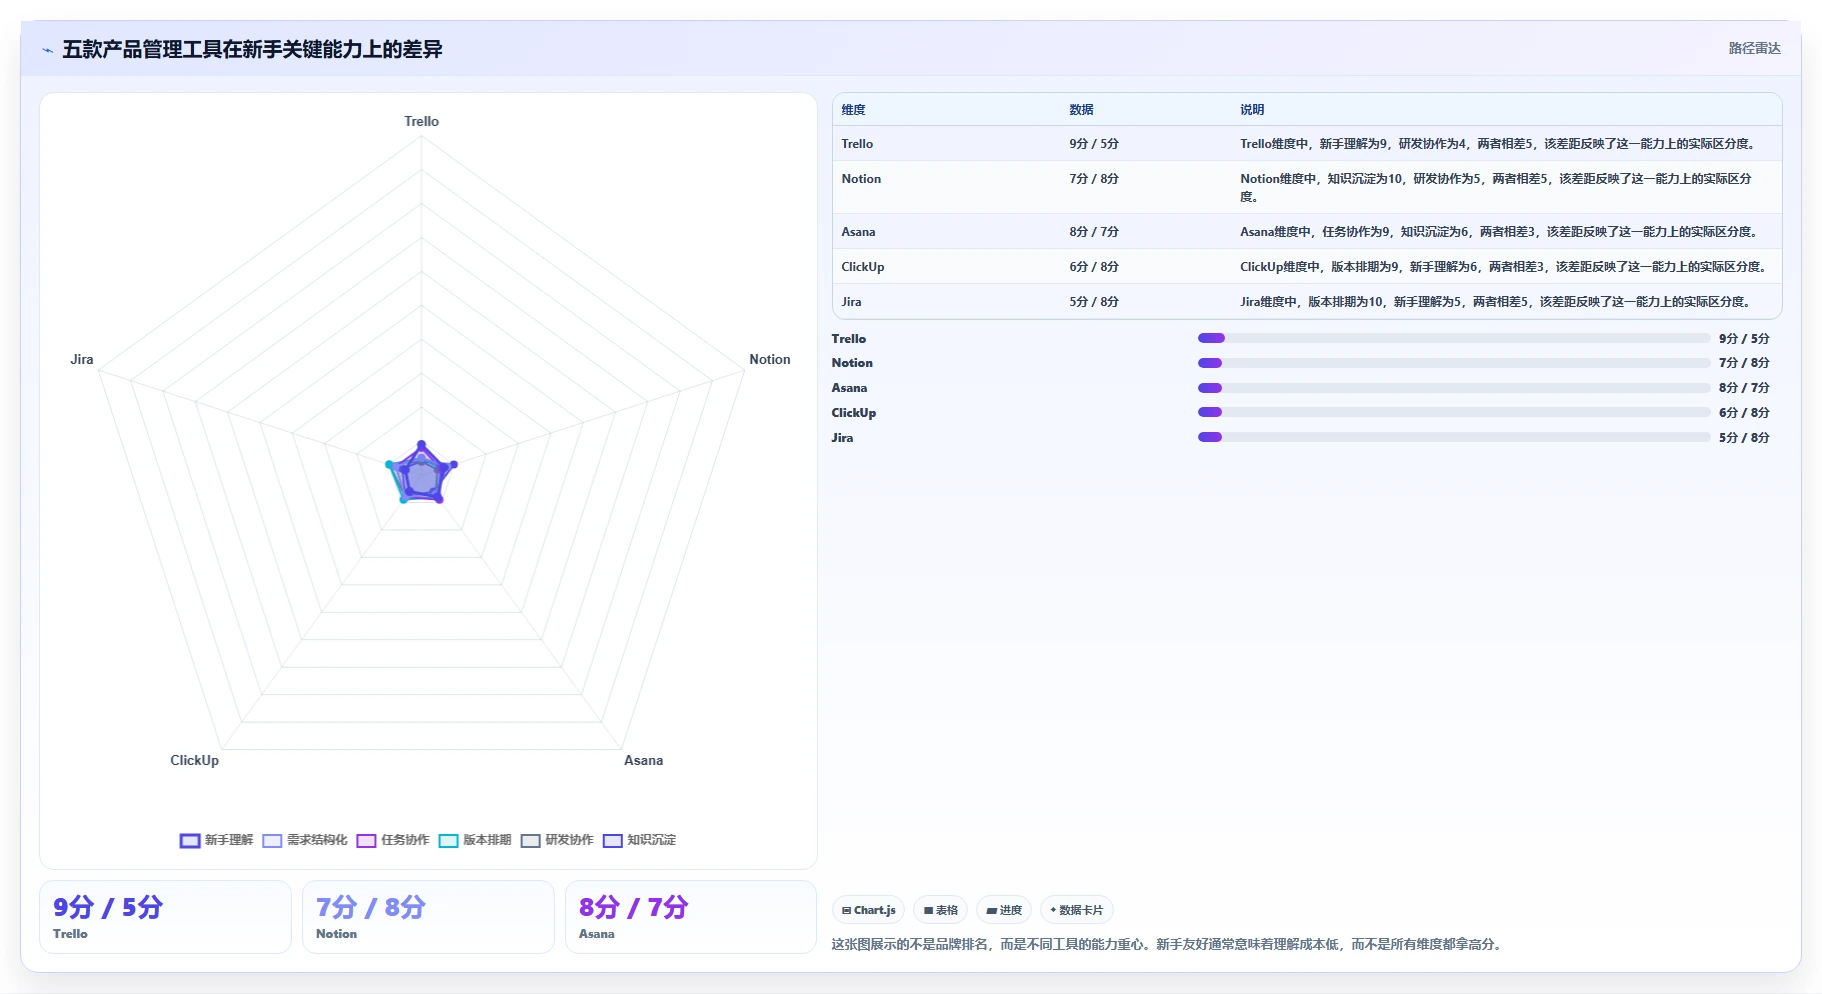1822x994 pixels.
Task: Click the 知识沉淀 legend label
Action: click(651, 841)
